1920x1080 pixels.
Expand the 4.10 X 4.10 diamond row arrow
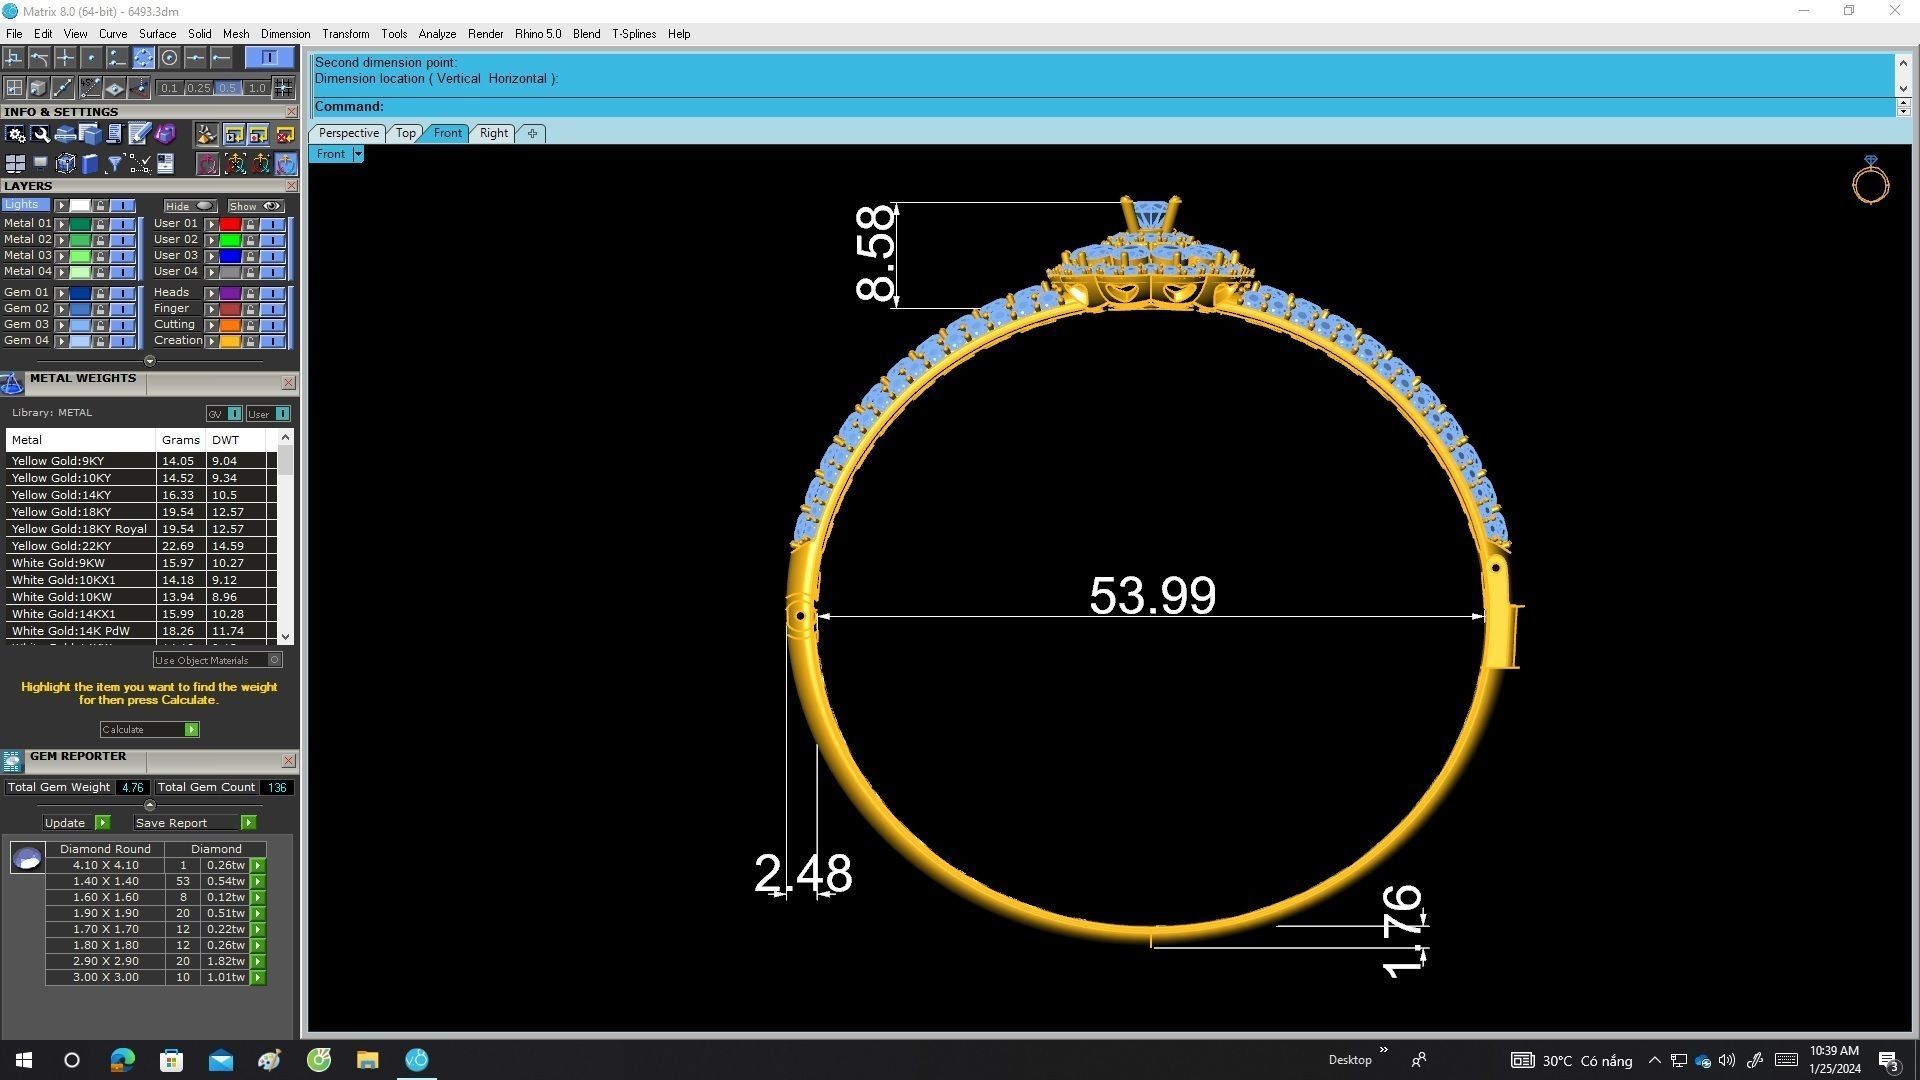pyautogui.click(x=258, y=866)
